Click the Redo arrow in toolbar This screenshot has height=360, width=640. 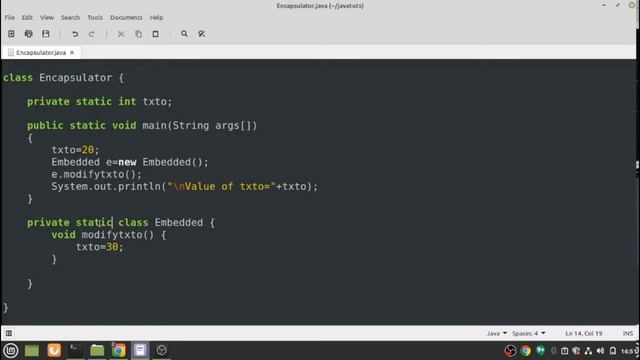[x=92, y=34]
